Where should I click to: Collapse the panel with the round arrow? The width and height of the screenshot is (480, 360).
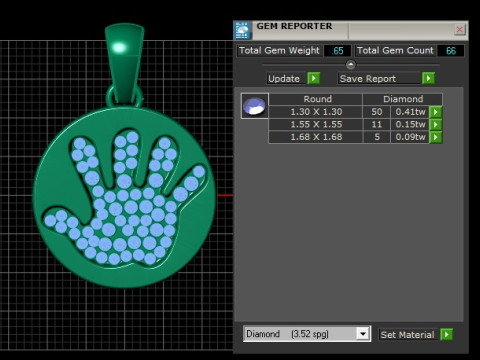coord(351,64)
